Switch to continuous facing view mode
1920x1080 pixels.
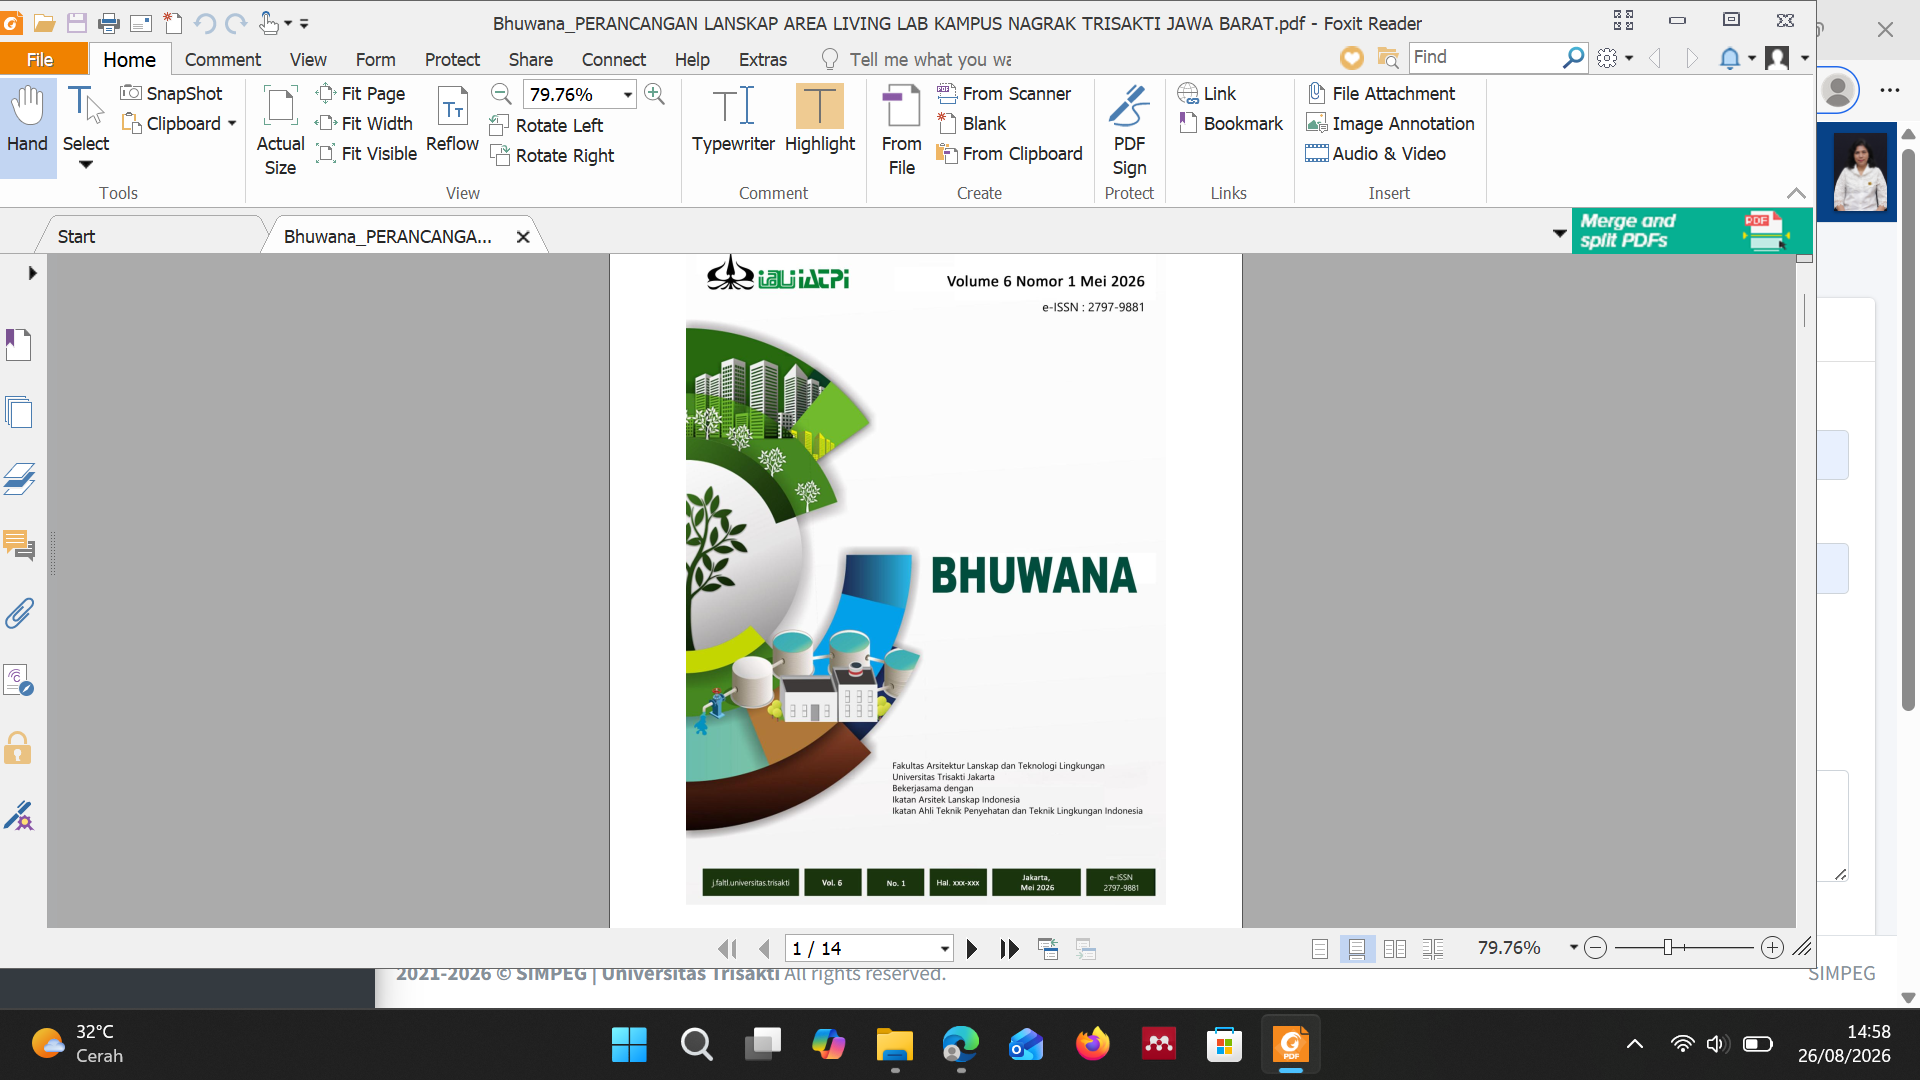click(1433, 948)
